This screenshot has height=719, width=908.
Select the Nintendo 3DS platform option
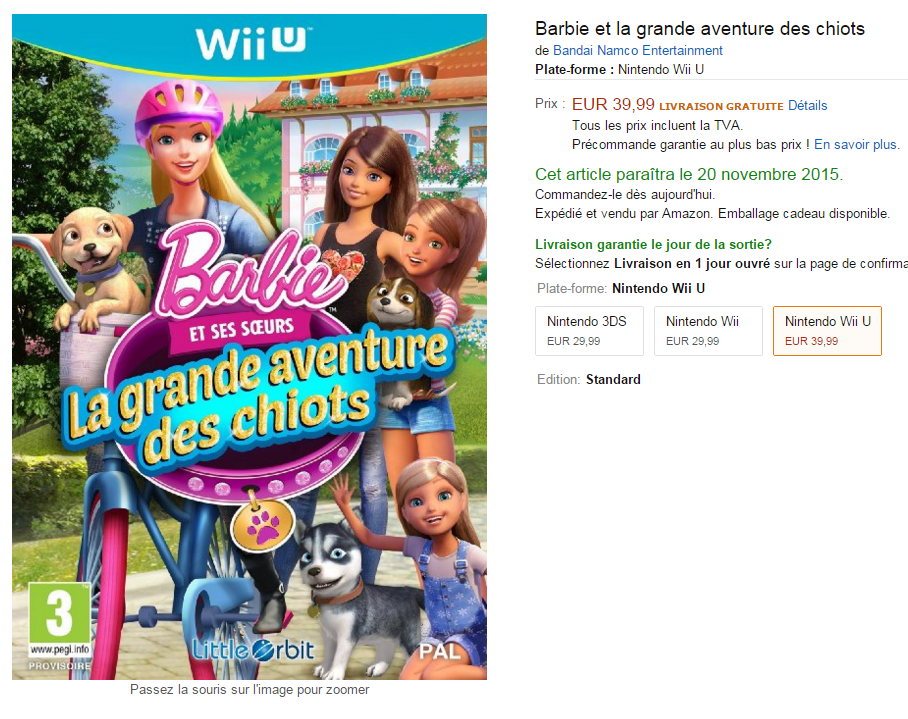click(589, 331)
